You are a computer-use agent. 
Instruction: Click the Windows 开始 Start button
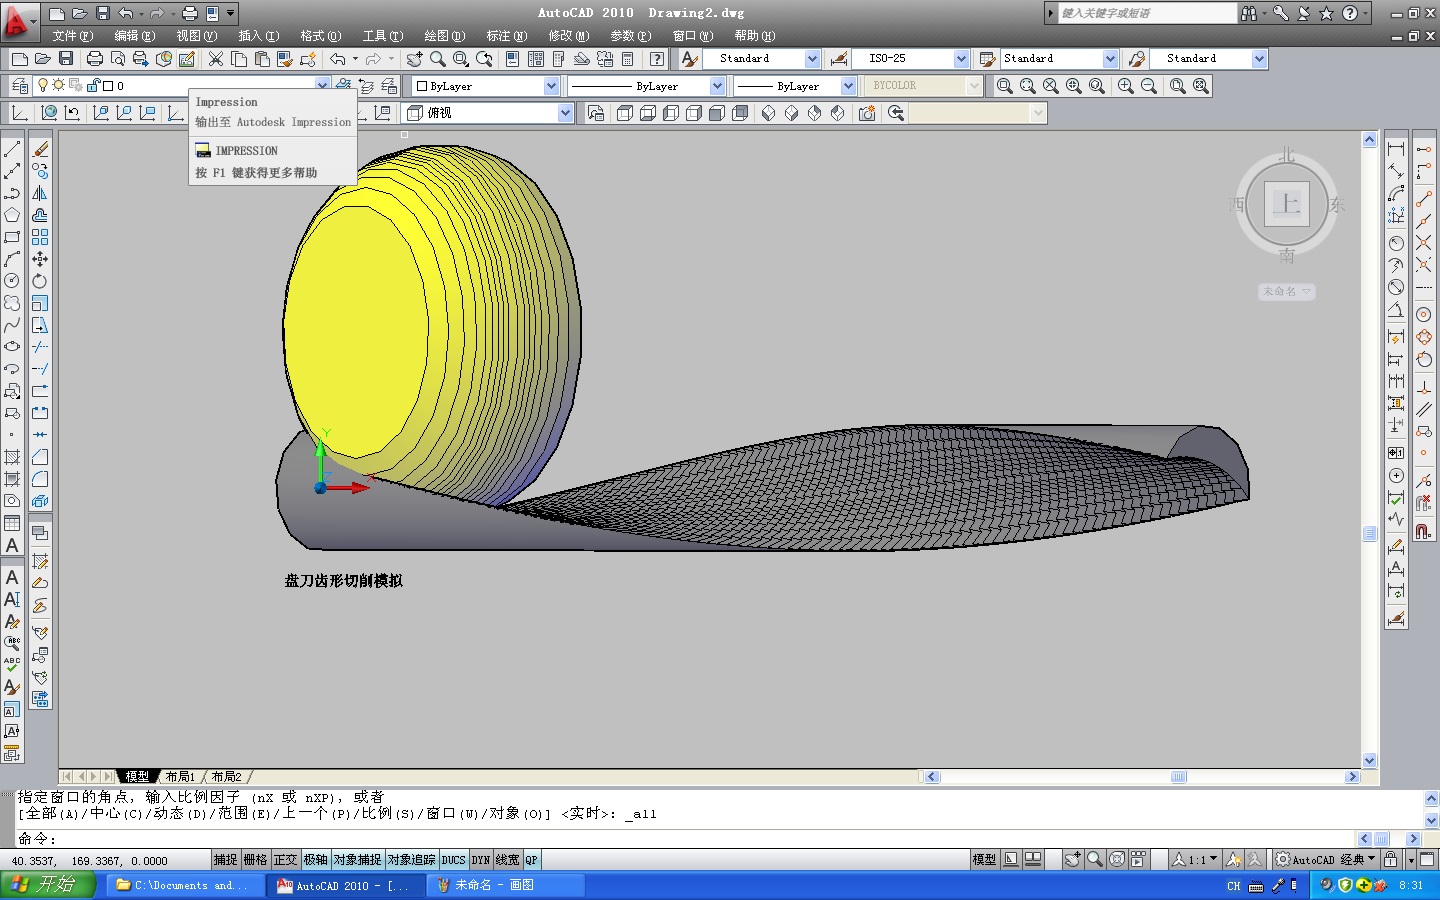[48, 885]
